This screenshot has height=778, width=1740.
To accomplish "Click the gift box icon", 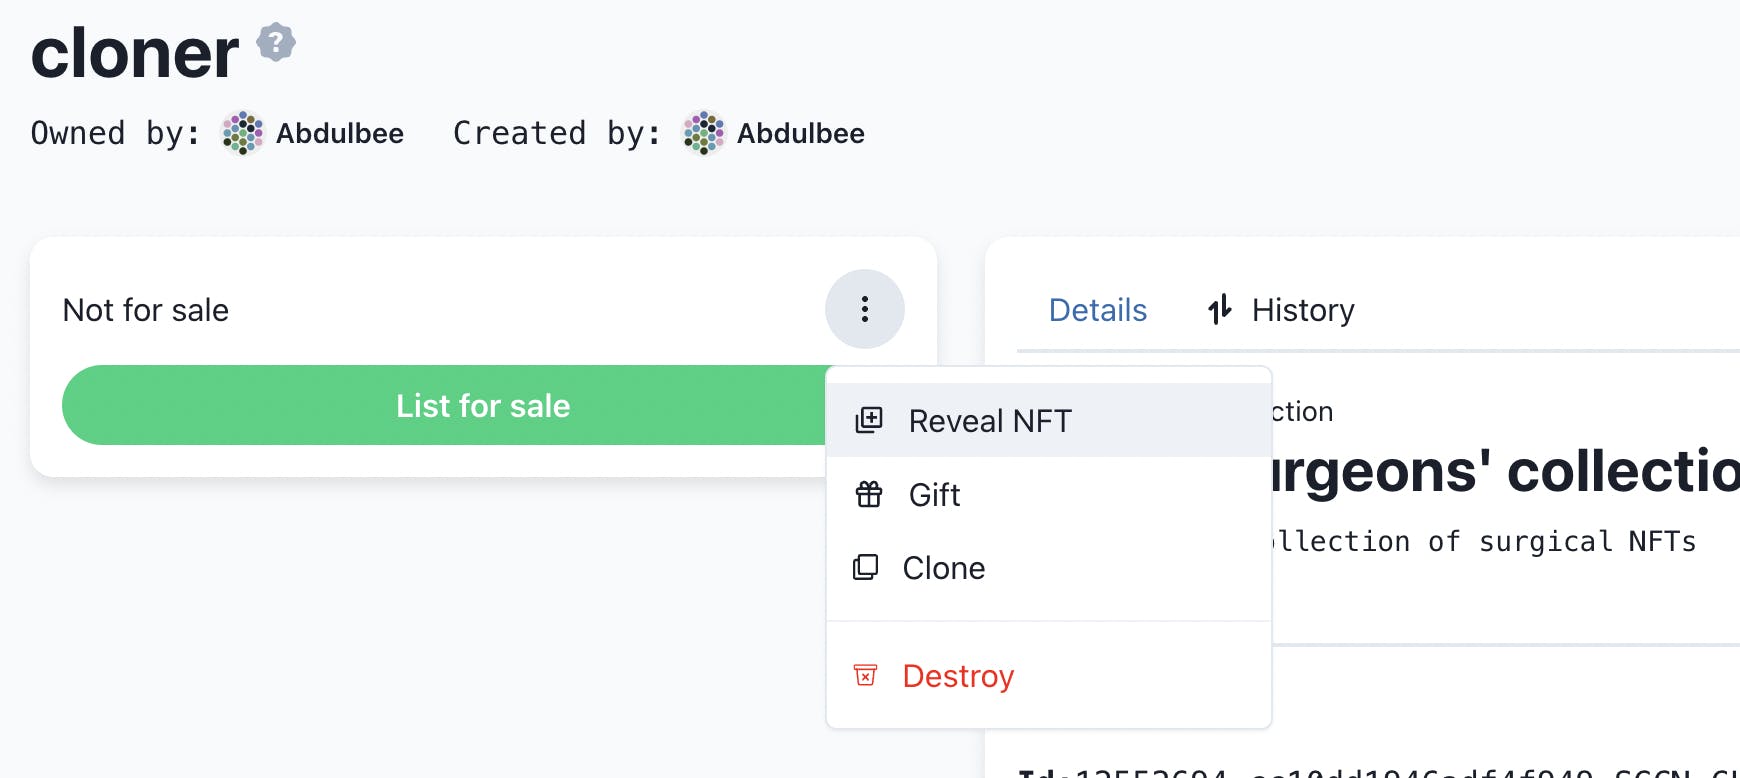I will point(869,494).
